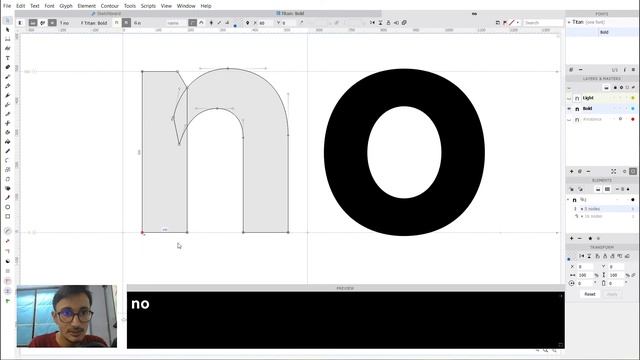Screen dimensions: 640x360
Task: Open the File menu
Action: click(7, 6)
